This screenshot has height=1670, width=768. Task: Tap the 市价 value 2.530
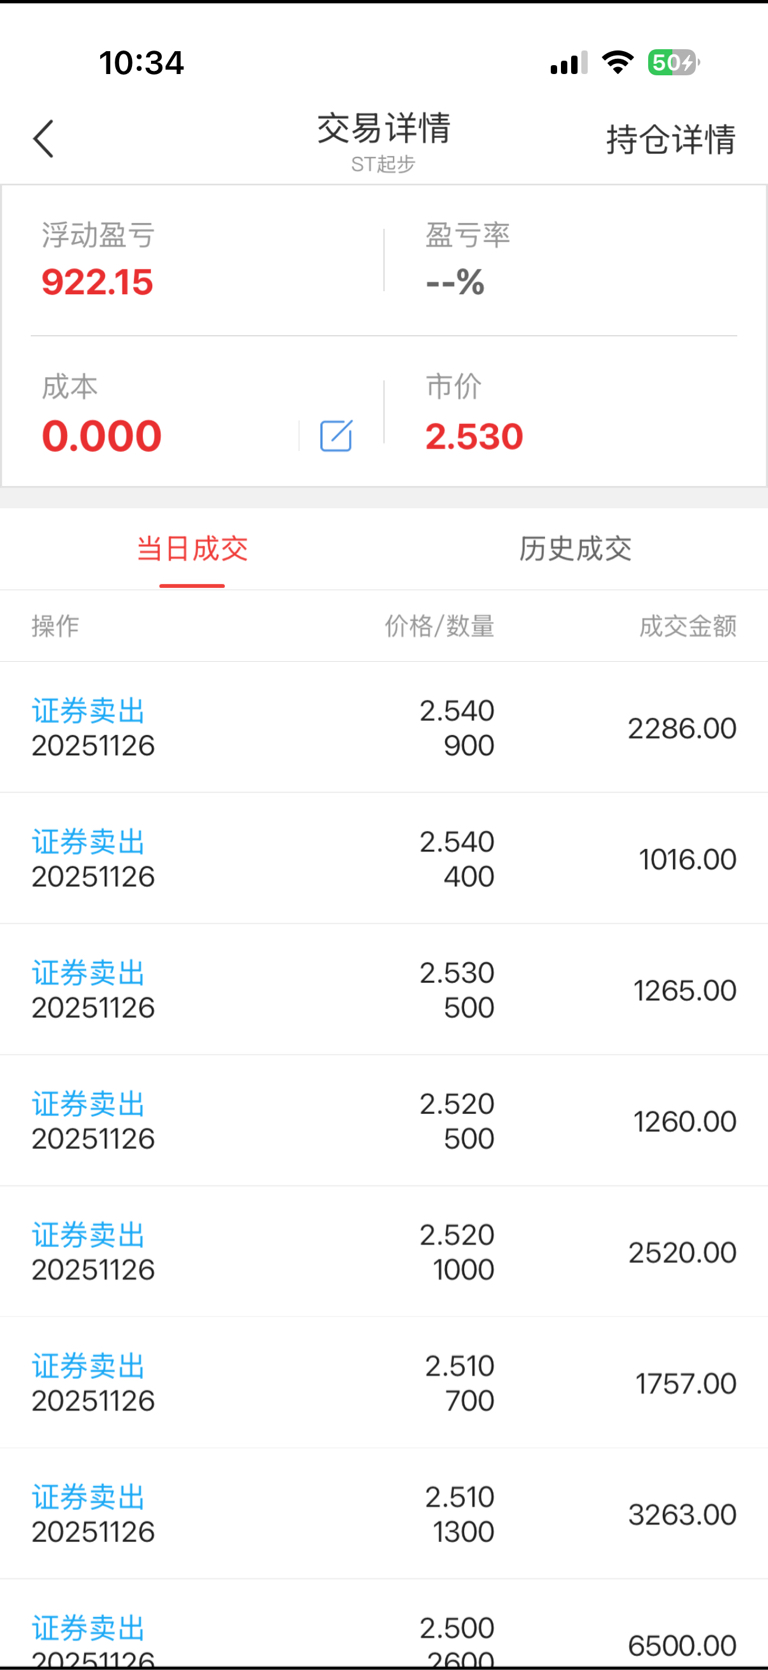click(x=474, y=436)
